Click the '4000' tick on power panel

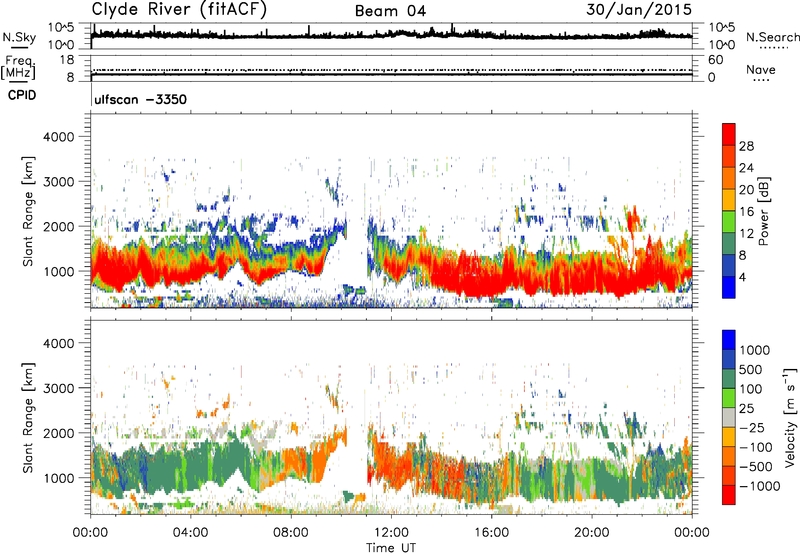tap(58, 137)
